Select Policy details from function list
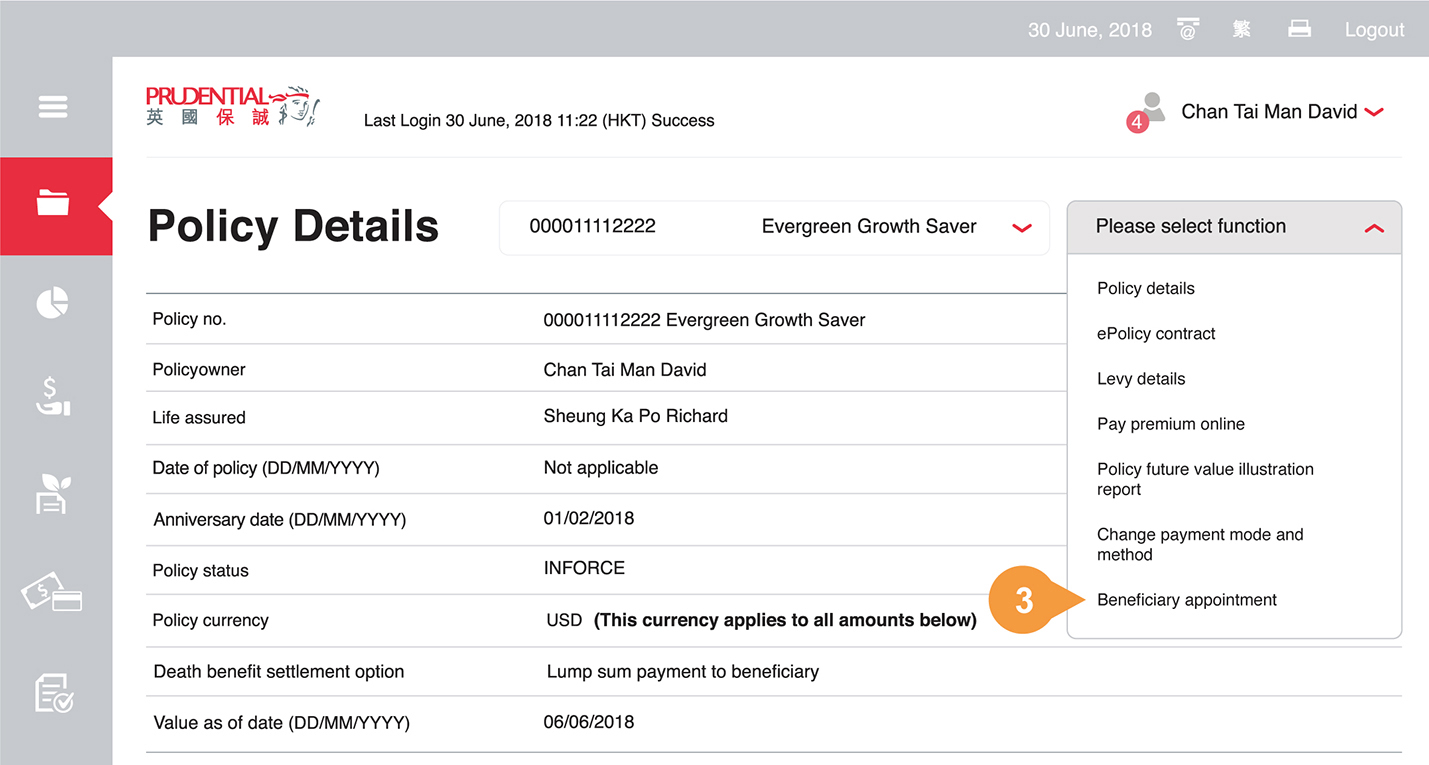The width and height of the screenshot is (1429, 765). [1146, 288]
